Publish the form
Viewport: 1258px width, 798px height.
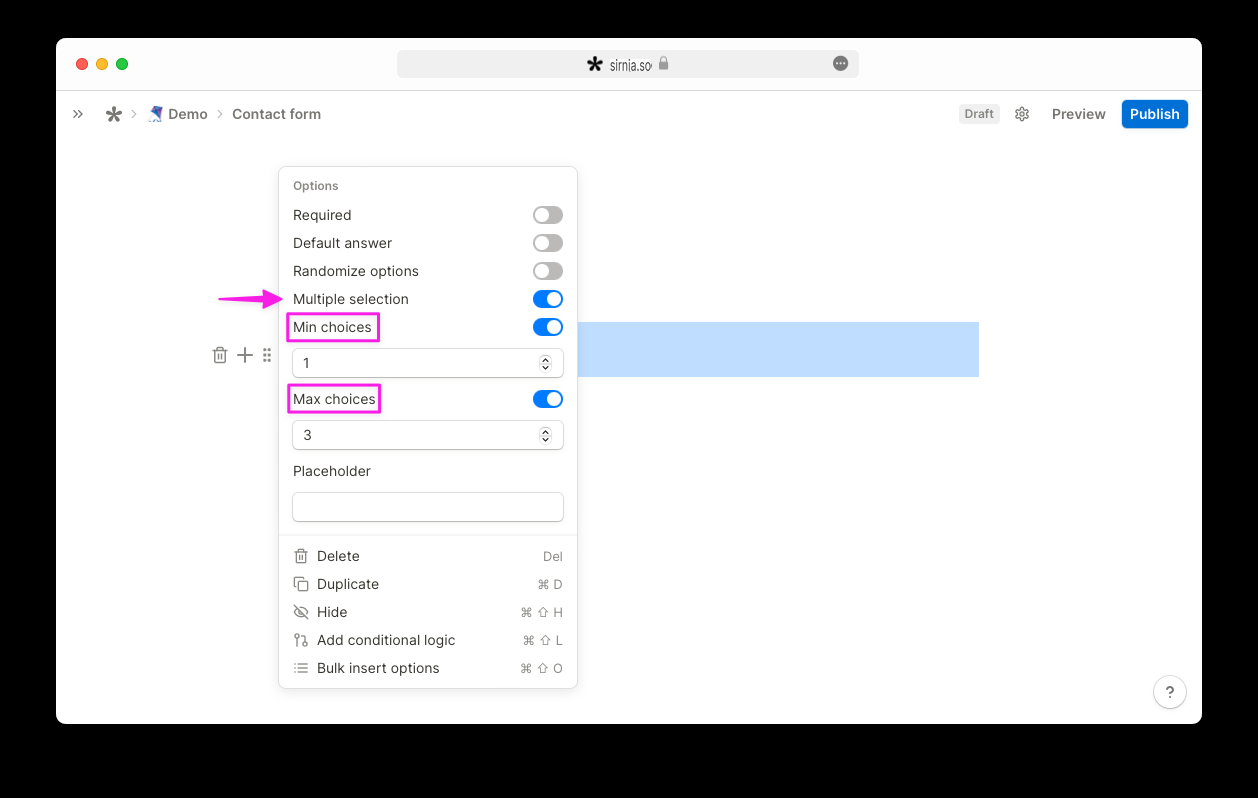tap(1155, 114)
